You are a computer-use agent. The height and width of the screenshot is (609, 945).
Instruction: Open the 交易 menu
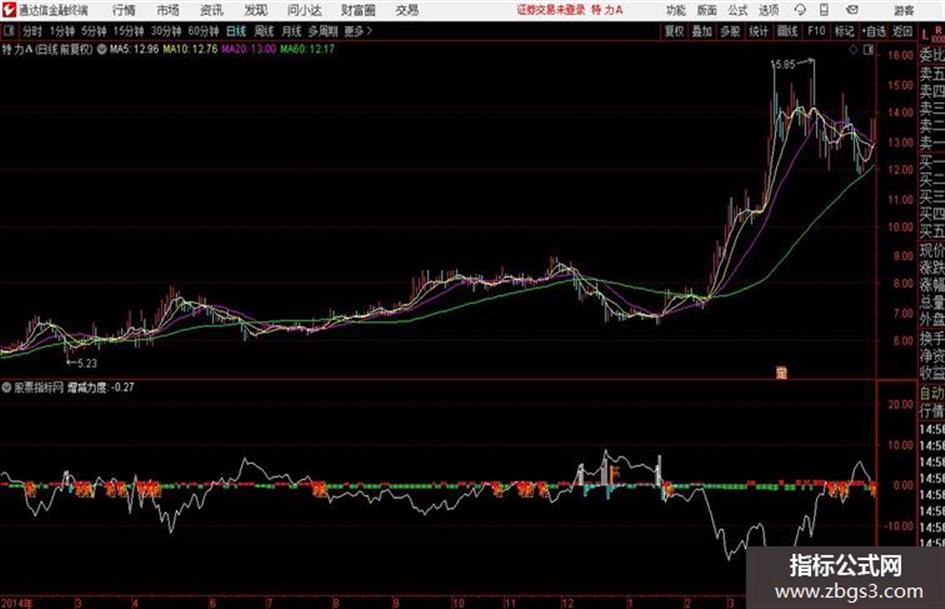(x=407, y=10)
